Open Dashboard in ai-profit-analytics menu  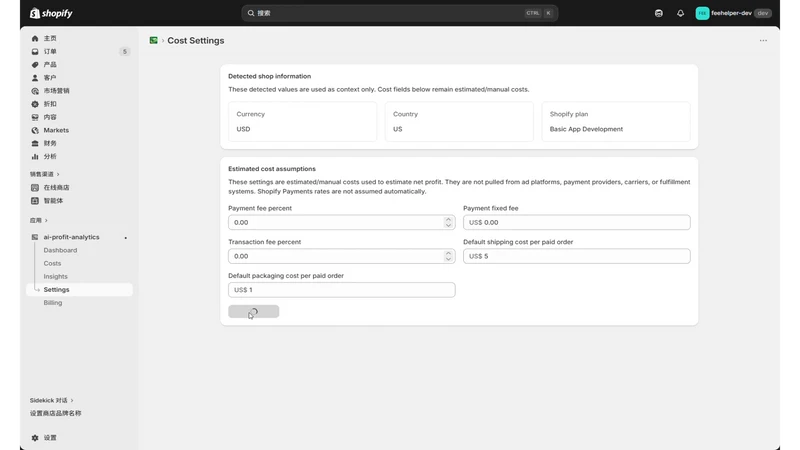(60, 251)
